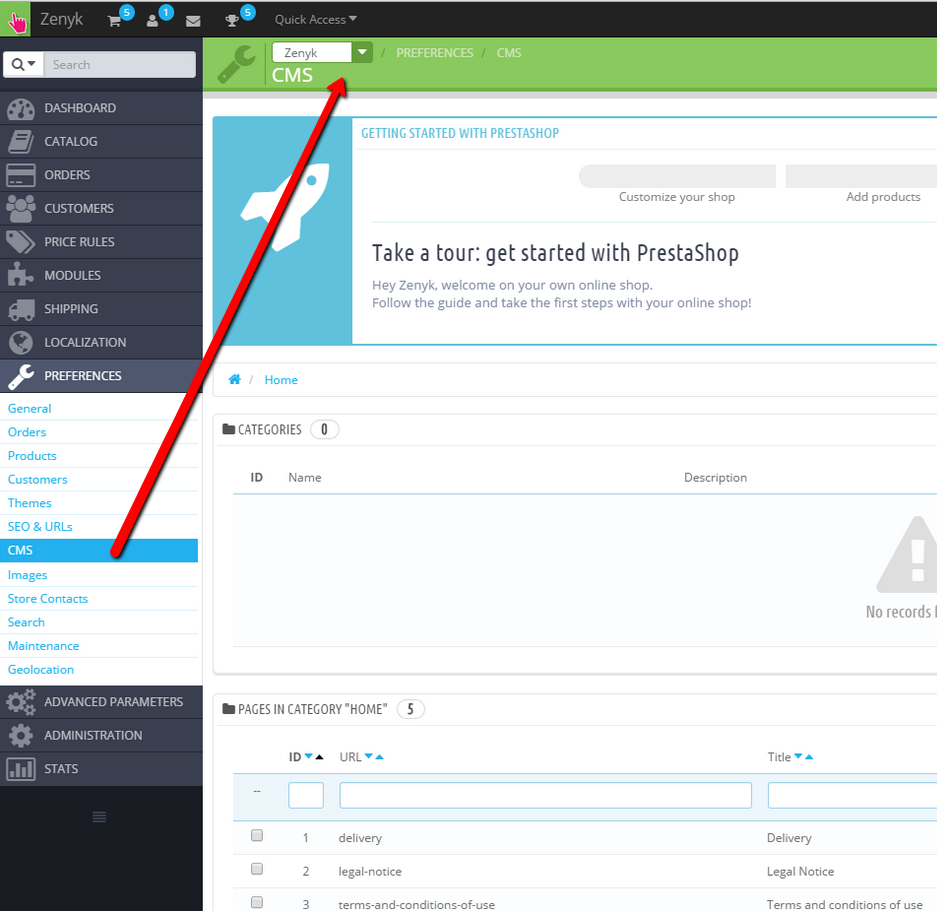This screenshot has width=937, height=911.
Task: Click the Shipping truck icon
Action: pos(20,309)
